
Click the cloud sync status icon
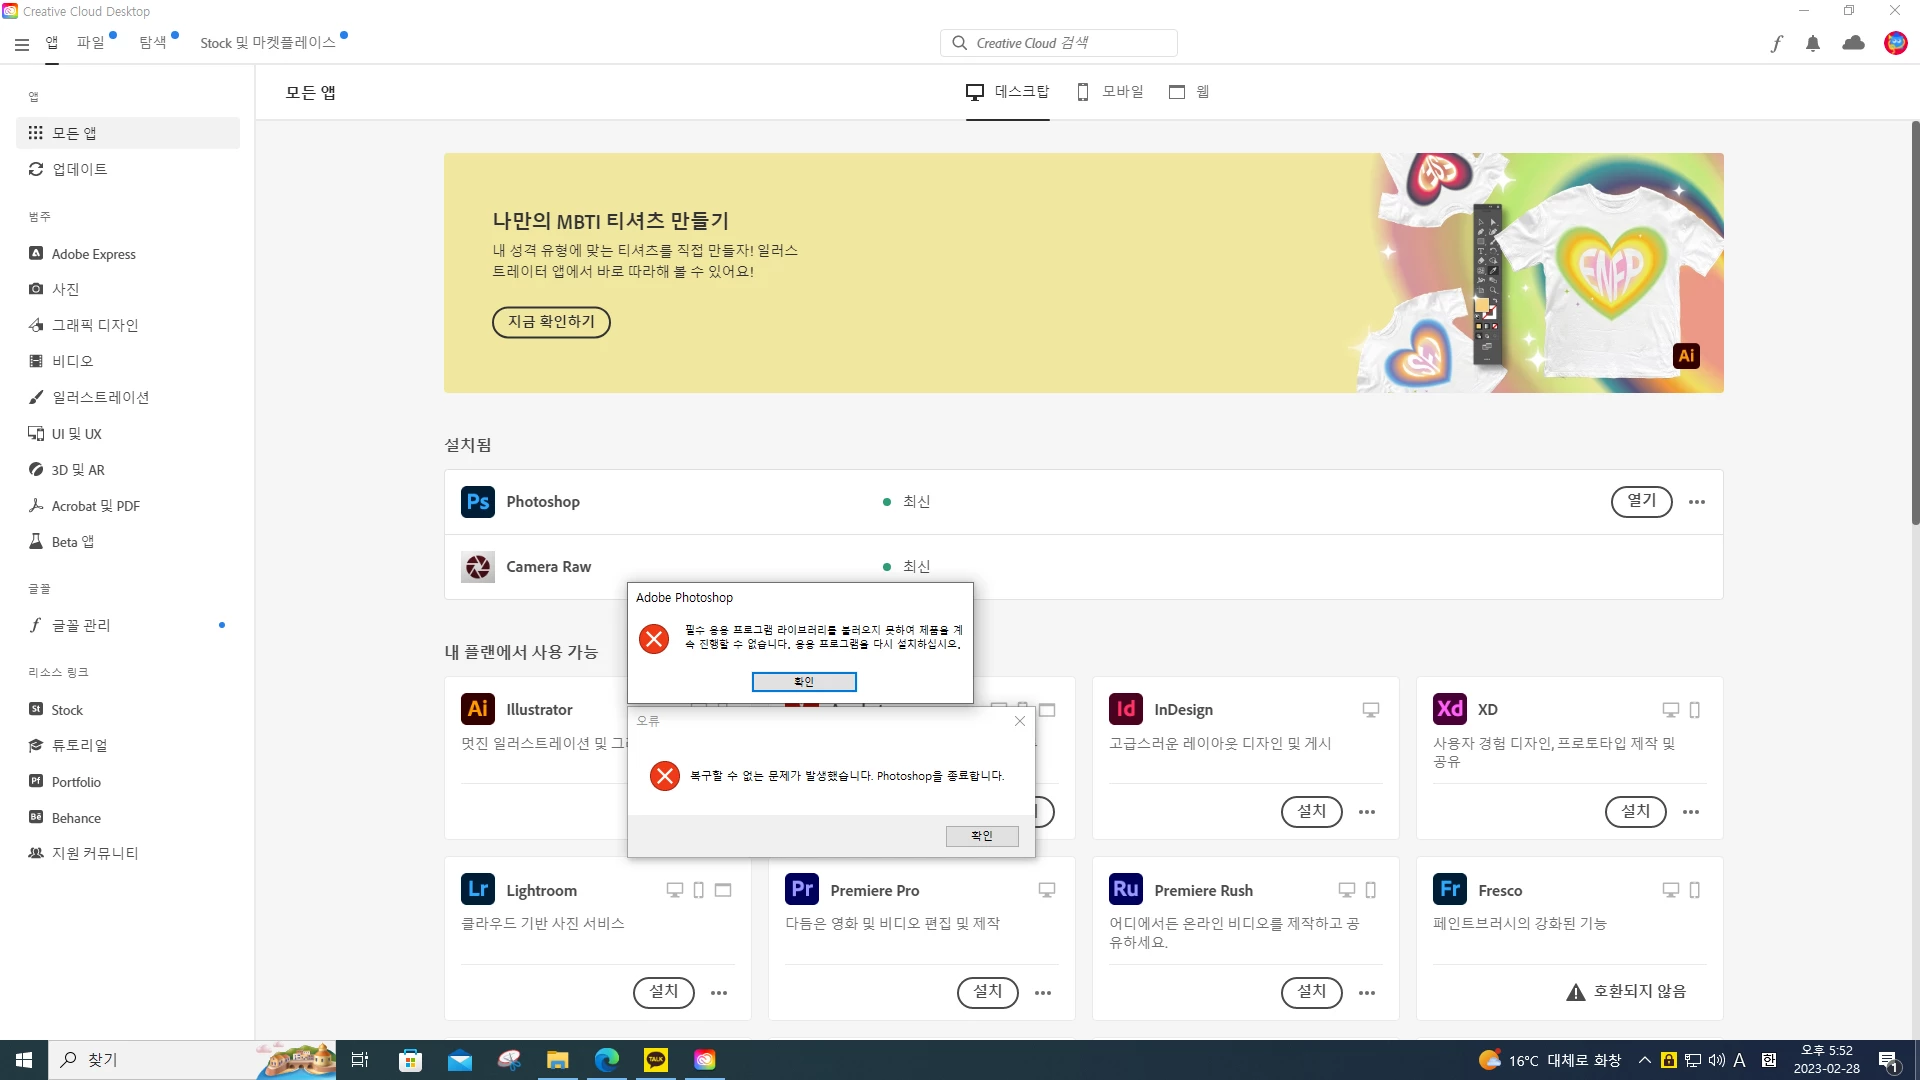coord(1853,43)
